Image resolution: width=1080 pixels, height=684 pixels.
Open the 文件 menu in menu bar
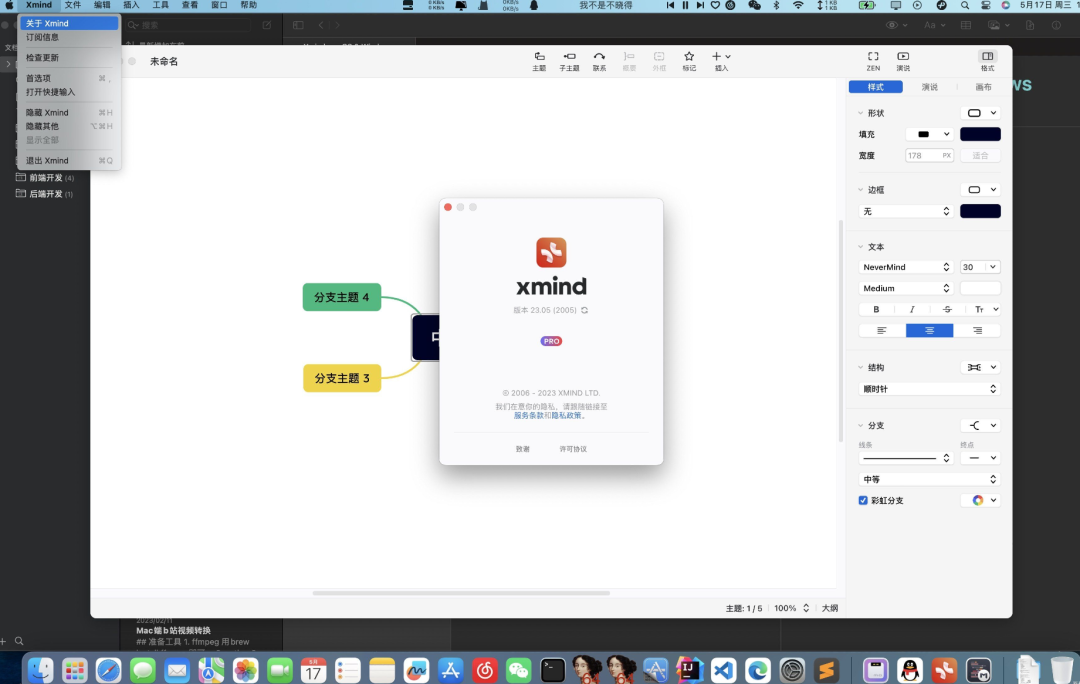tap(72, 6)
